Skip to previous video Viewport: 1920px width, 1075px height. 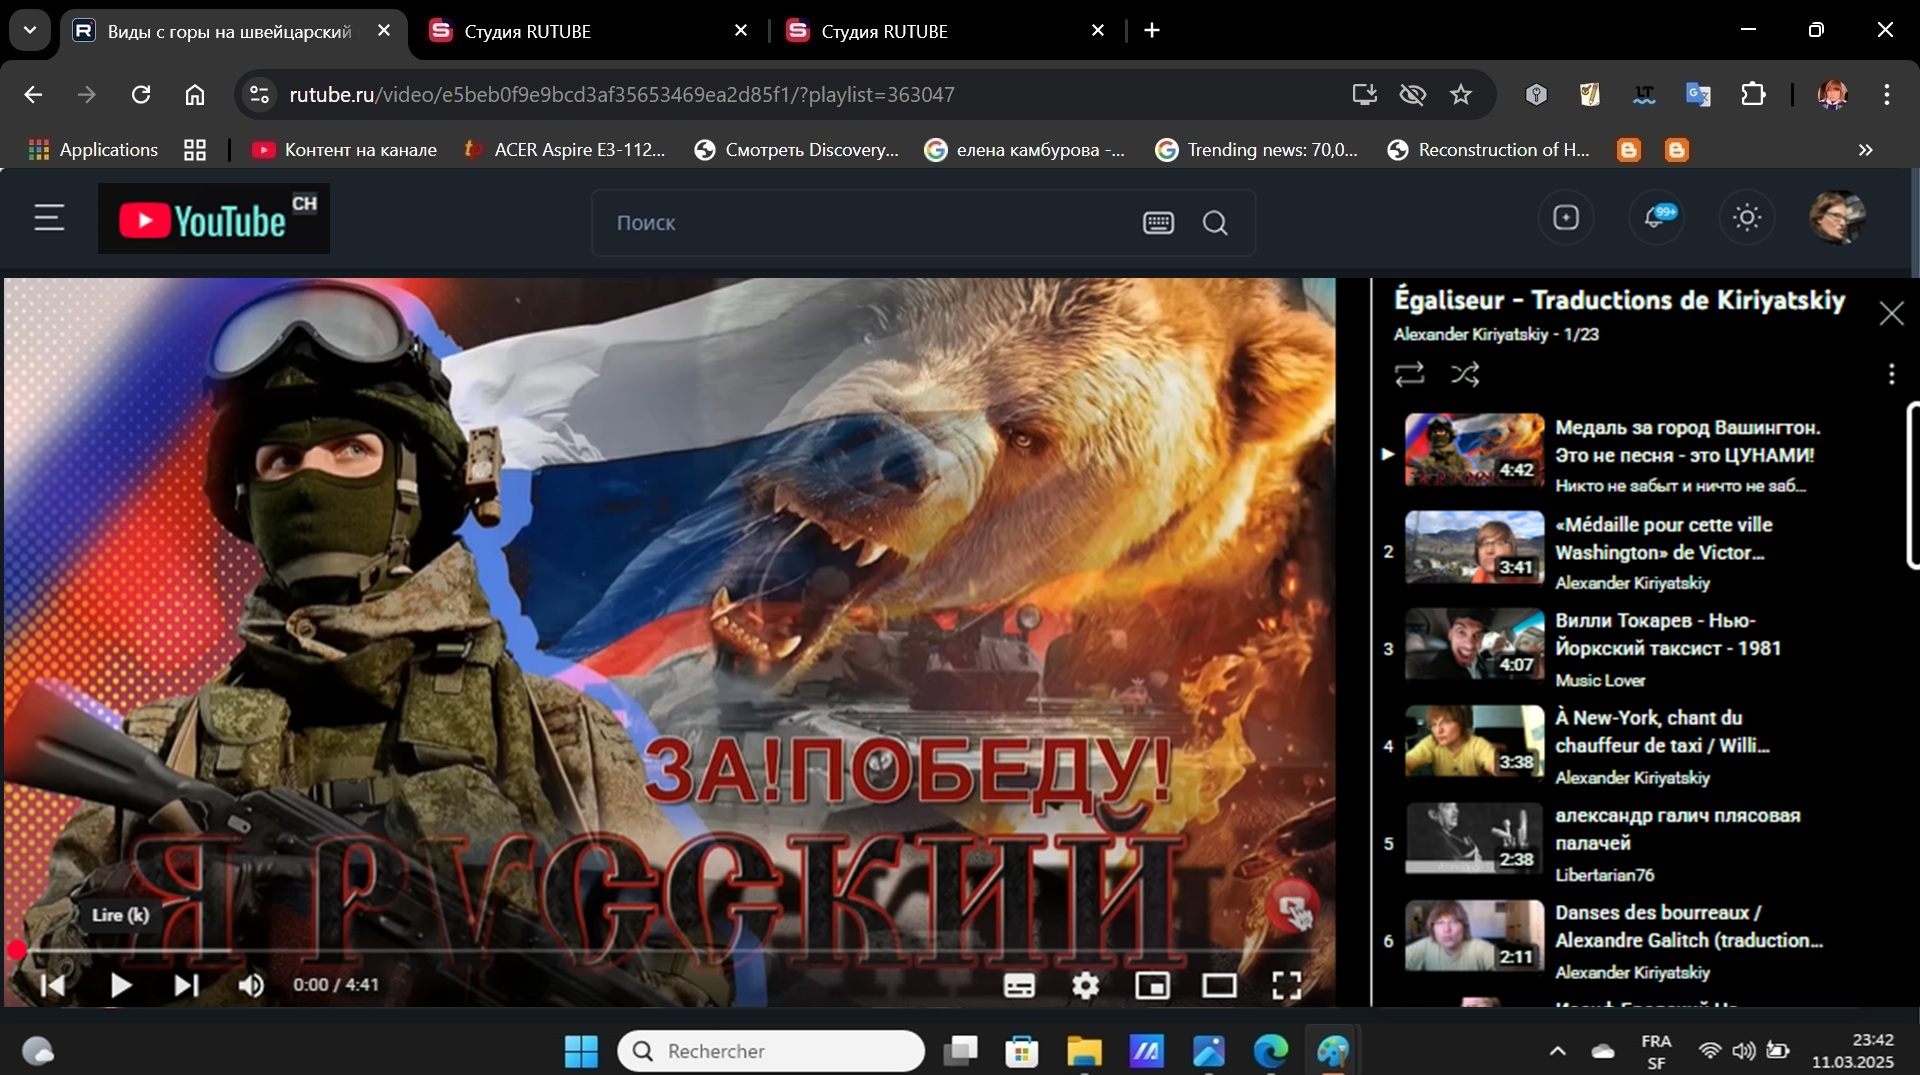53,986
